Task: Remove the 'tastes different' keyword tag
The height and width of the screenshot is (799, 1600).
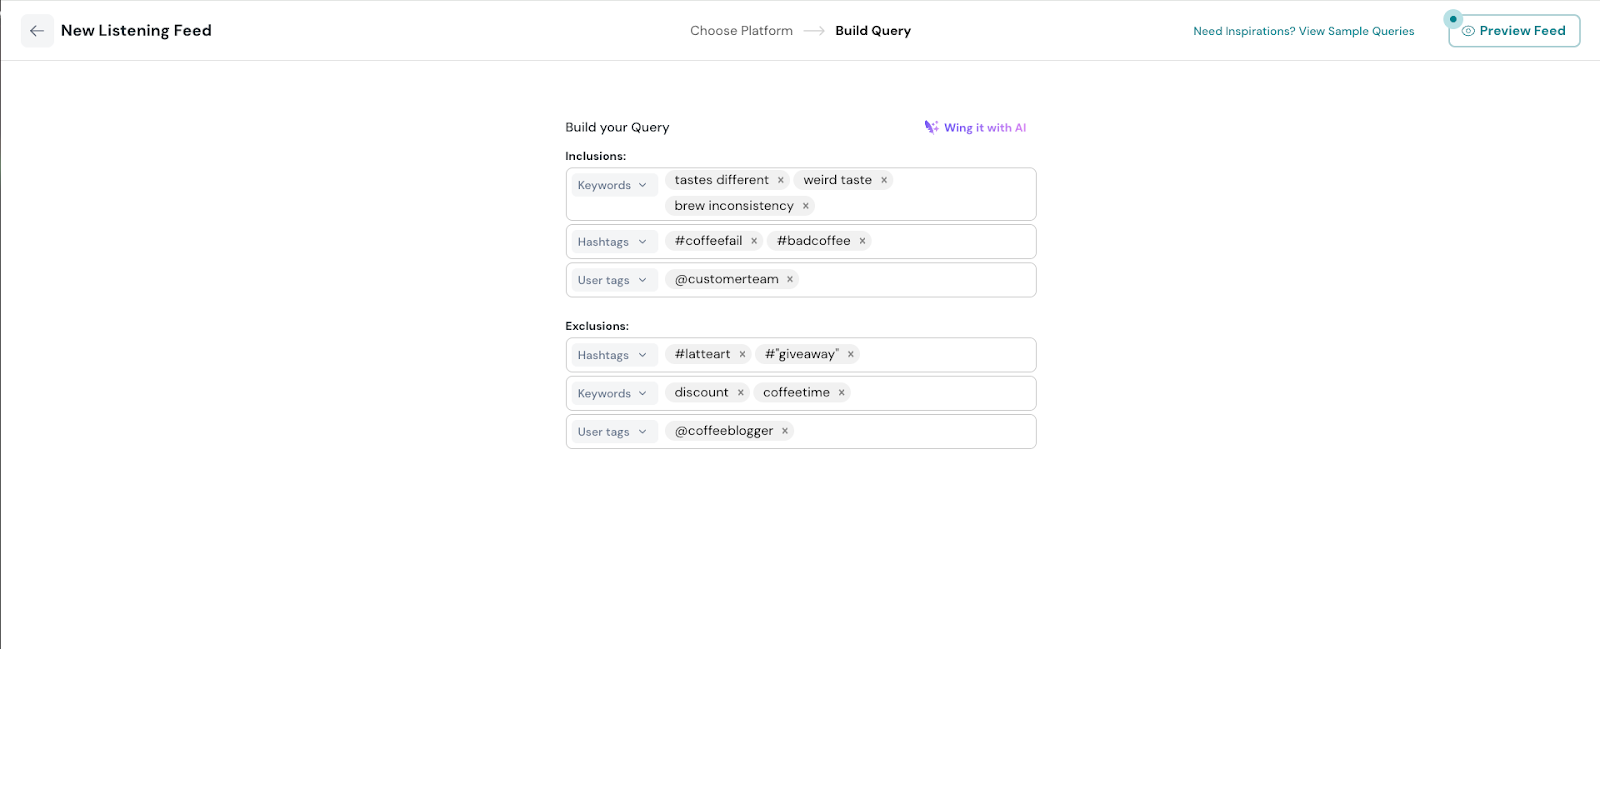Action: 781,181
